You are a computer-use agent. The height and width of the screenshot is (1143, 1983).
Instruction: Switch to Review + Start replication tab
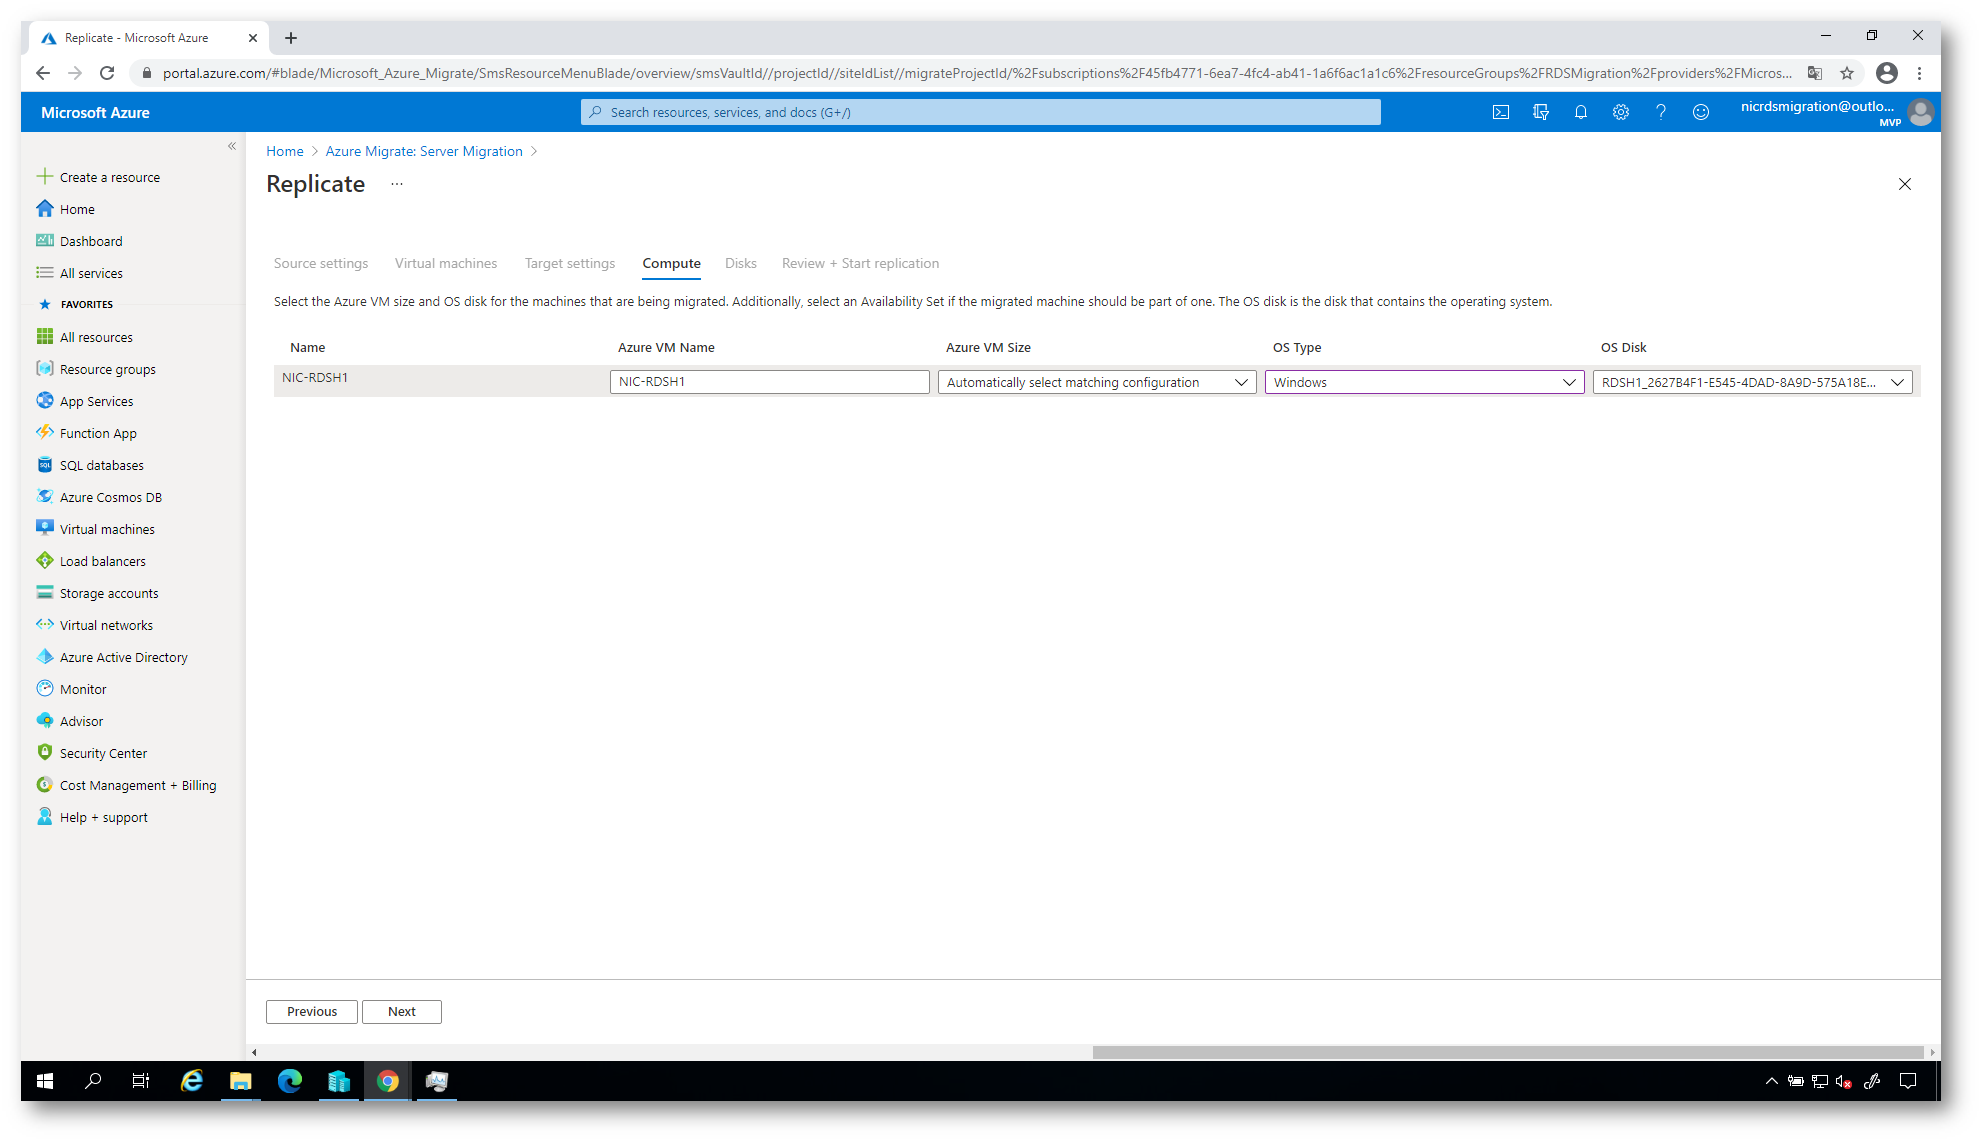click(x=860, y=263)
